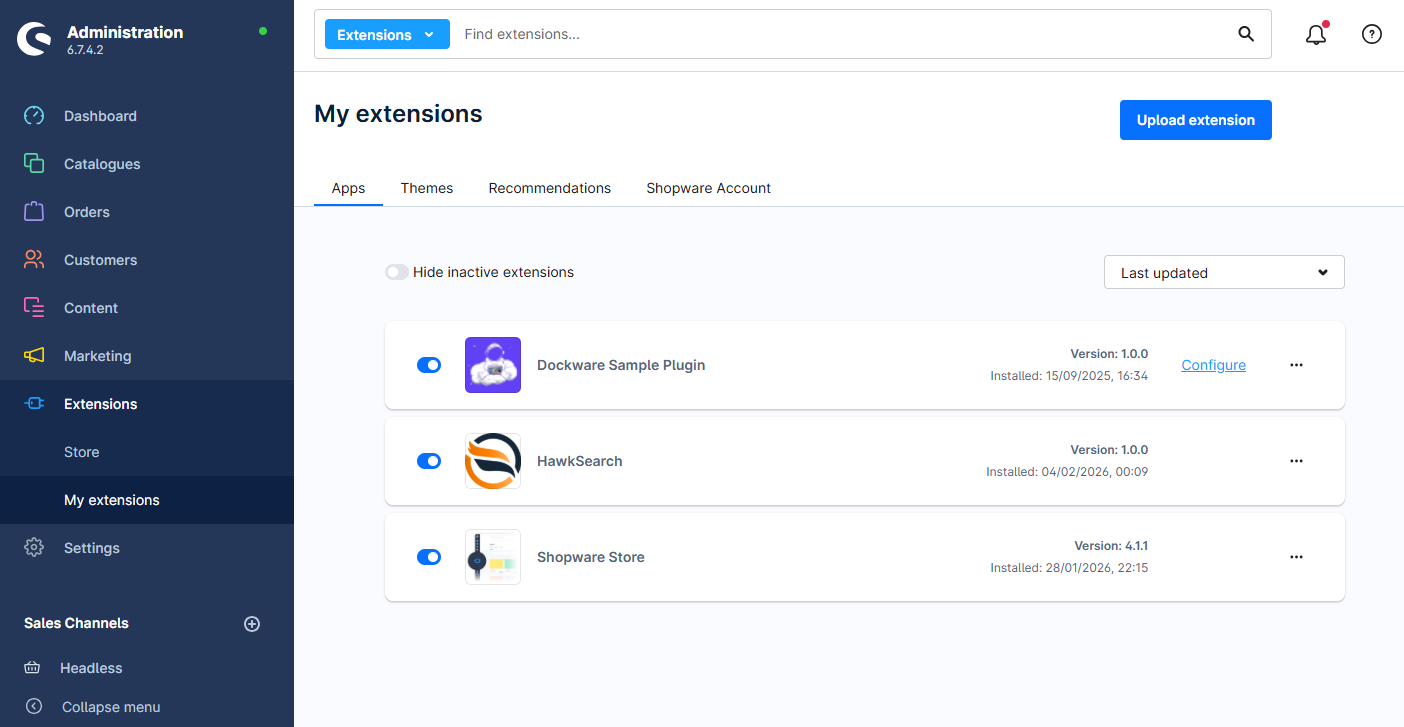Click the Extensions plug icon
Image resolution: width=1404 pixels, height=727 pixels.
pyautogui.click(x=34, y=404)
